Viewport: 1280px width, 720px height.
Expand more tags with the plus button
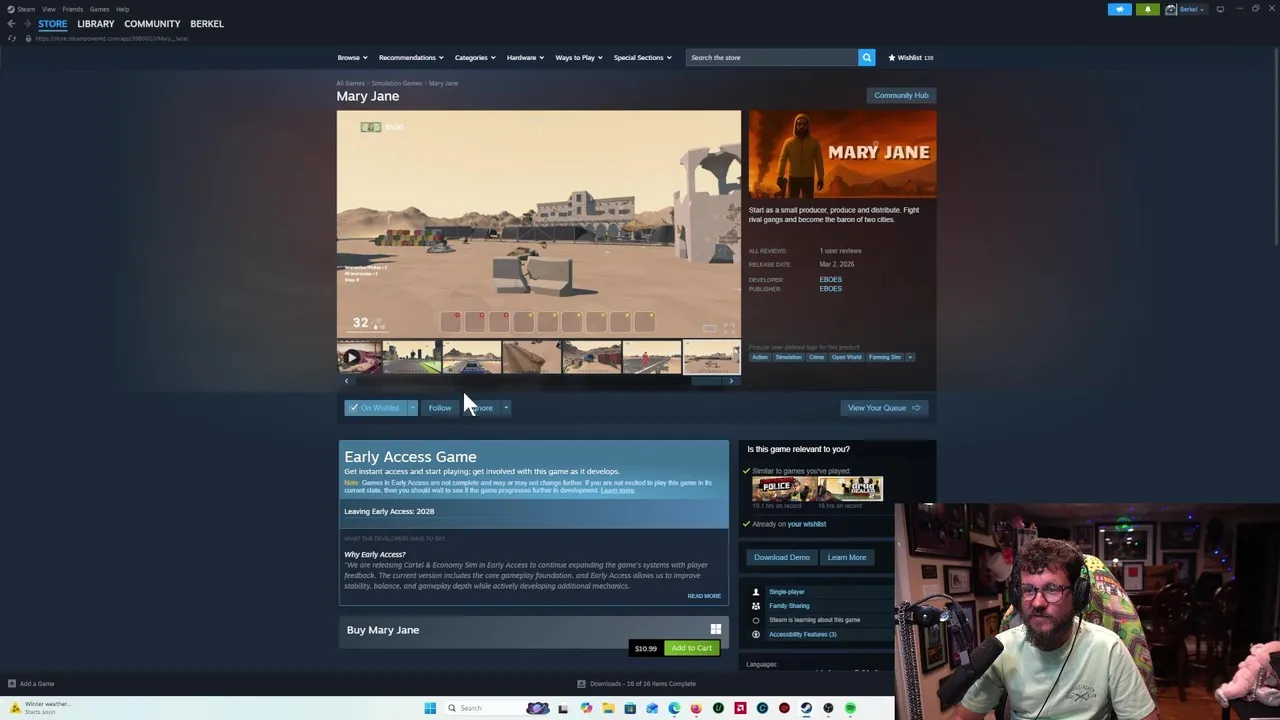click(911, 357)
